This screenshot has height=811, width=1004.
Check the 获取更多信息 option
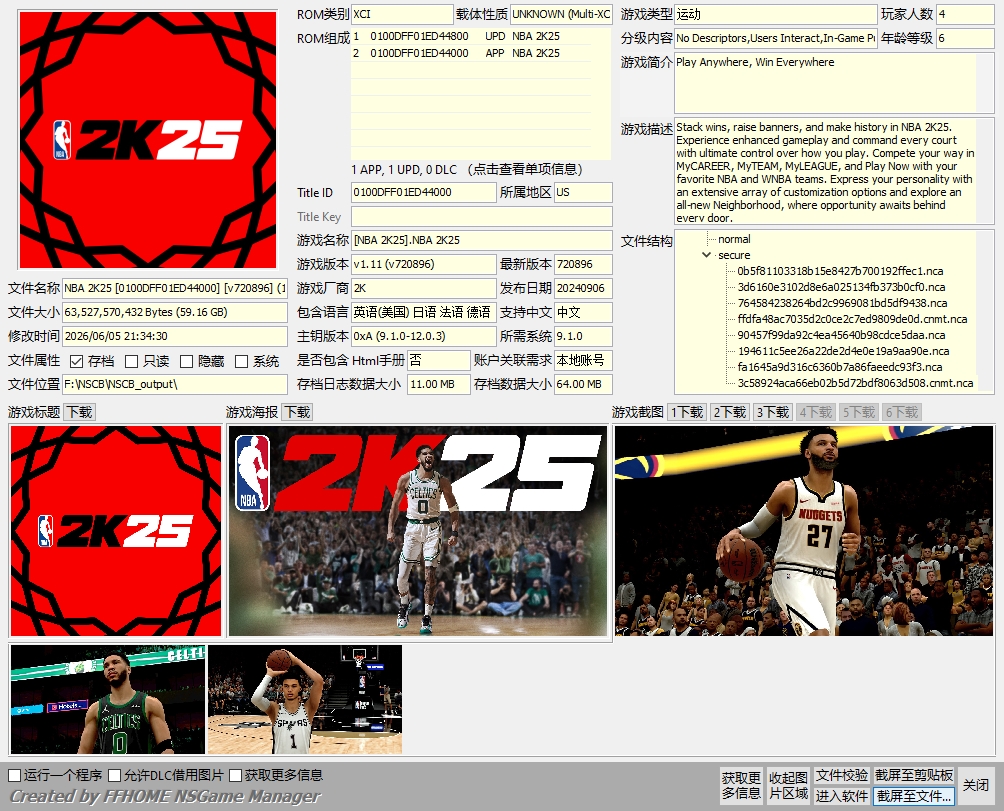(235, 775)
